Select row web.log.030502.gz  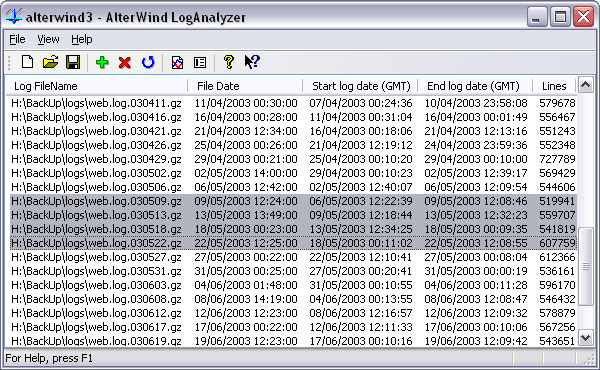[293, 173]
